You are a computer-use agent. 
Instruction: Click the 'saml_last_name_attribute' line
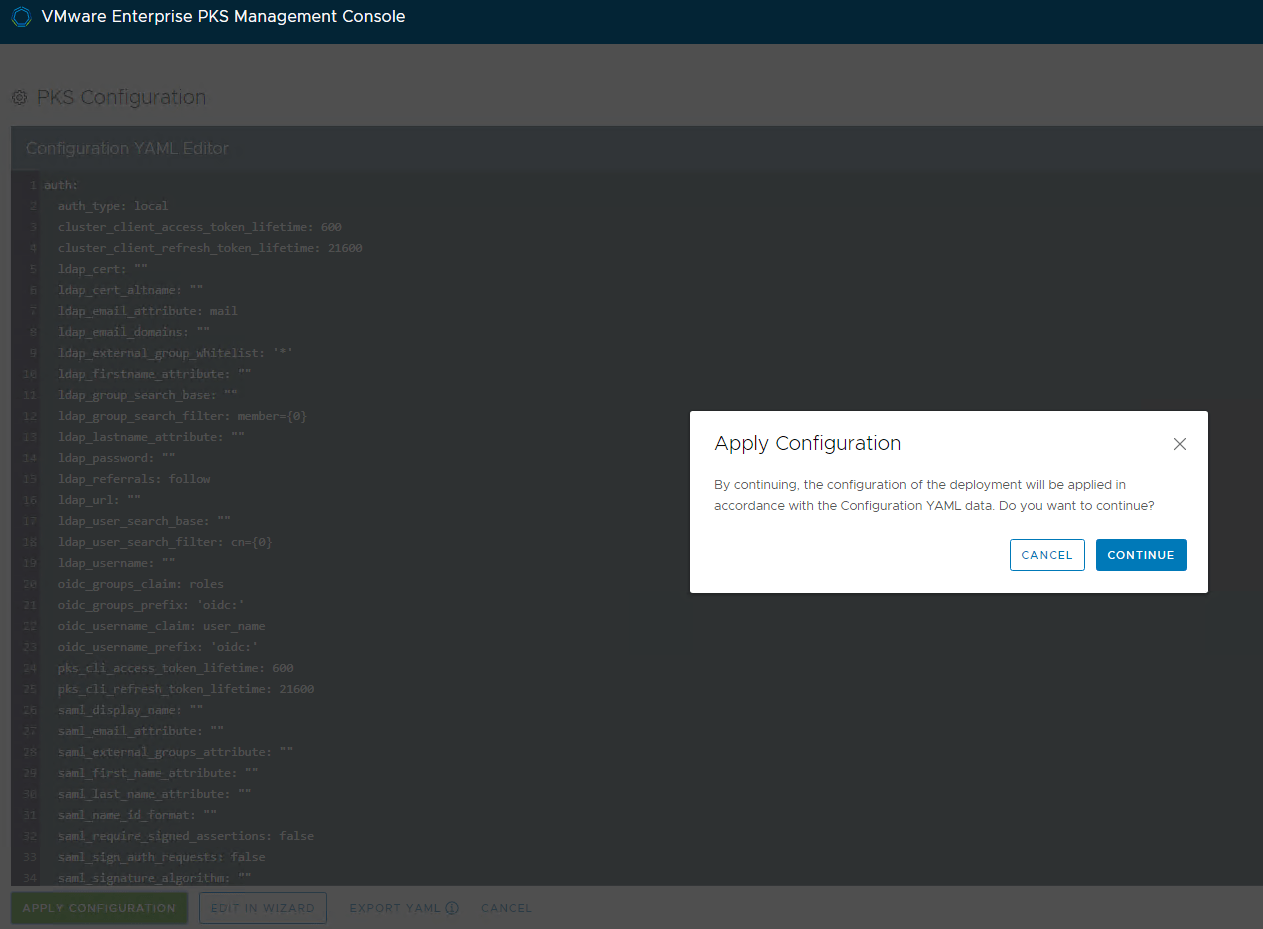tap(155, 794)
